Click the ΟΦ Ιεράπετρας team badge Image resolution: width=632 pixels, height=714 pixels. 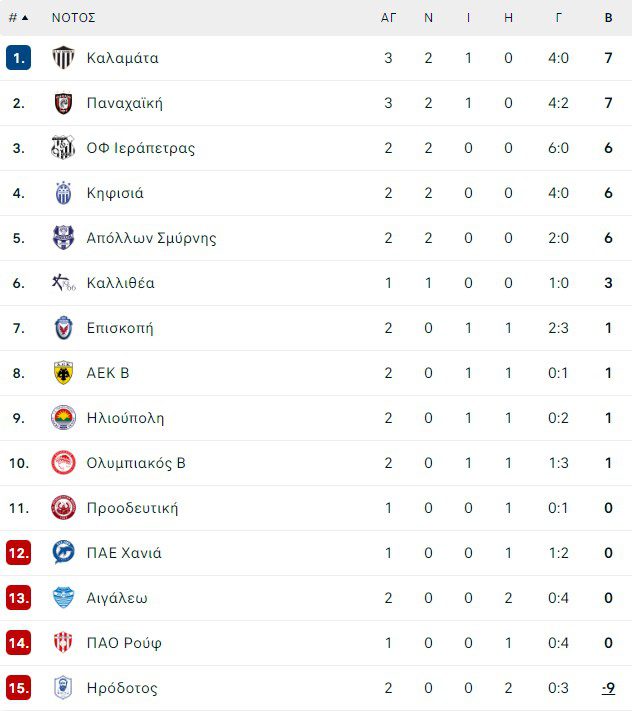pos(63,148)
